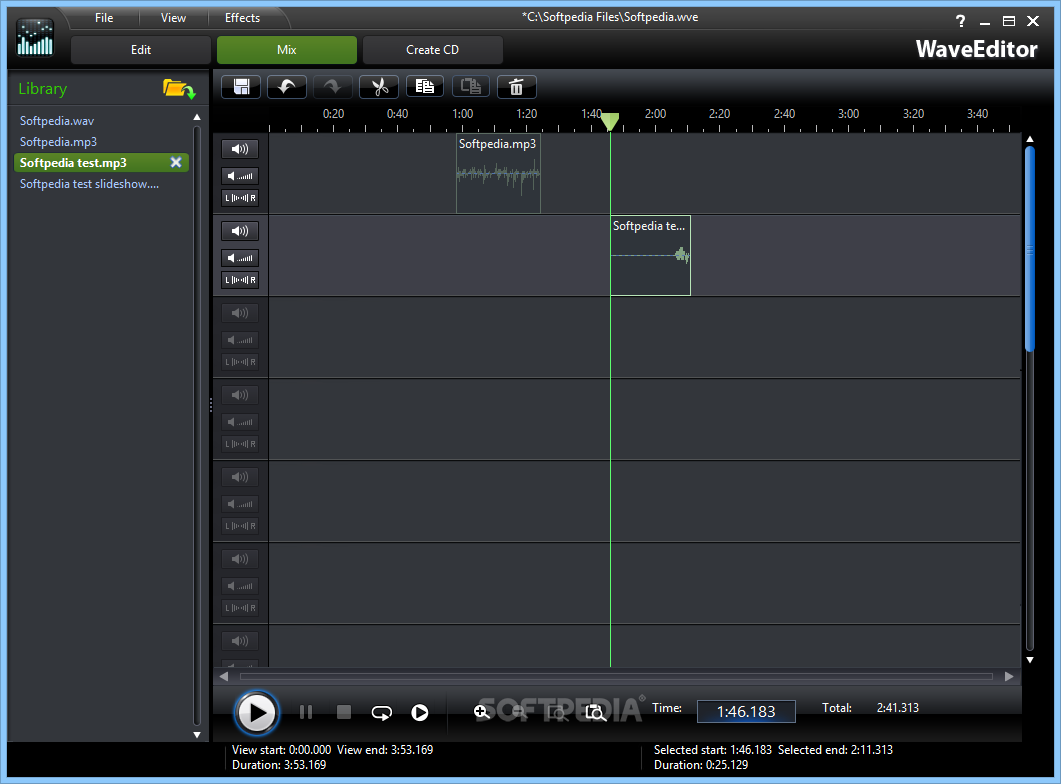1061x784 pixels.
Task: Toggle speaker on the third track
Action: pyautogui.click(x=240, y=313)
